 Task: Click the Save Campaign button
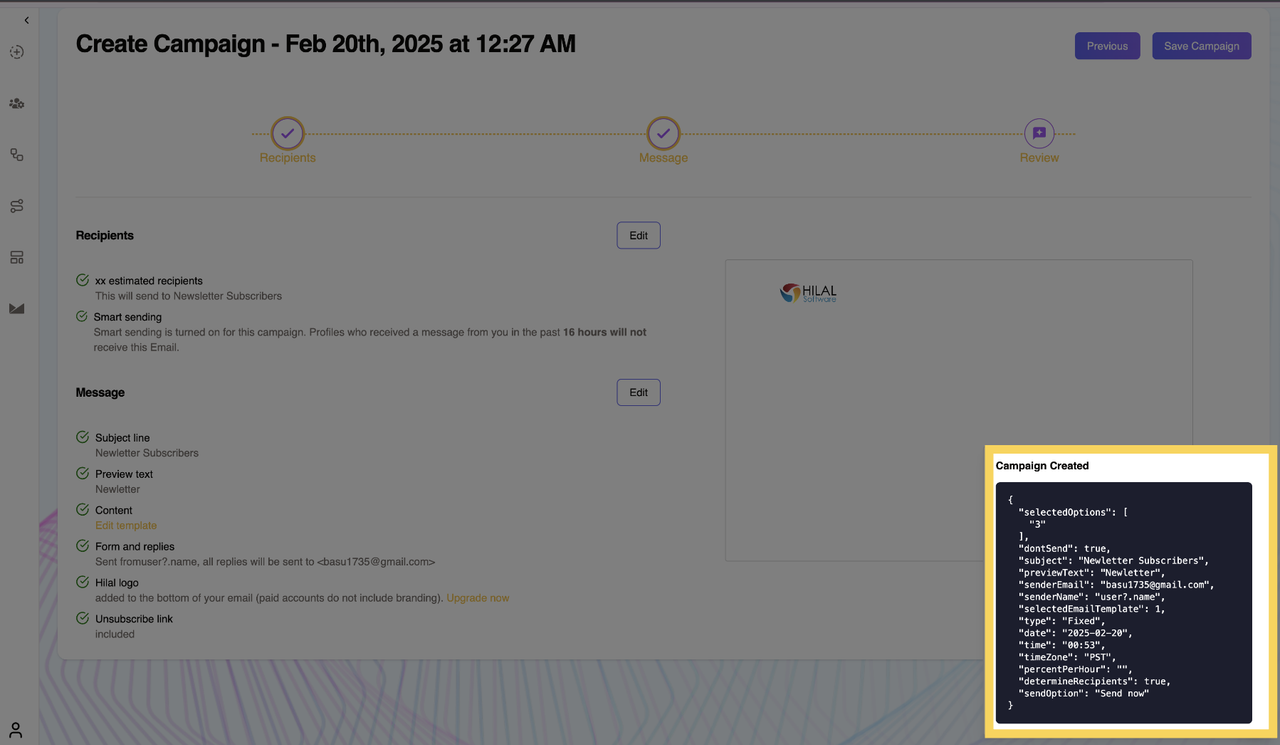pyautogui.click(x=1201, y=45)
